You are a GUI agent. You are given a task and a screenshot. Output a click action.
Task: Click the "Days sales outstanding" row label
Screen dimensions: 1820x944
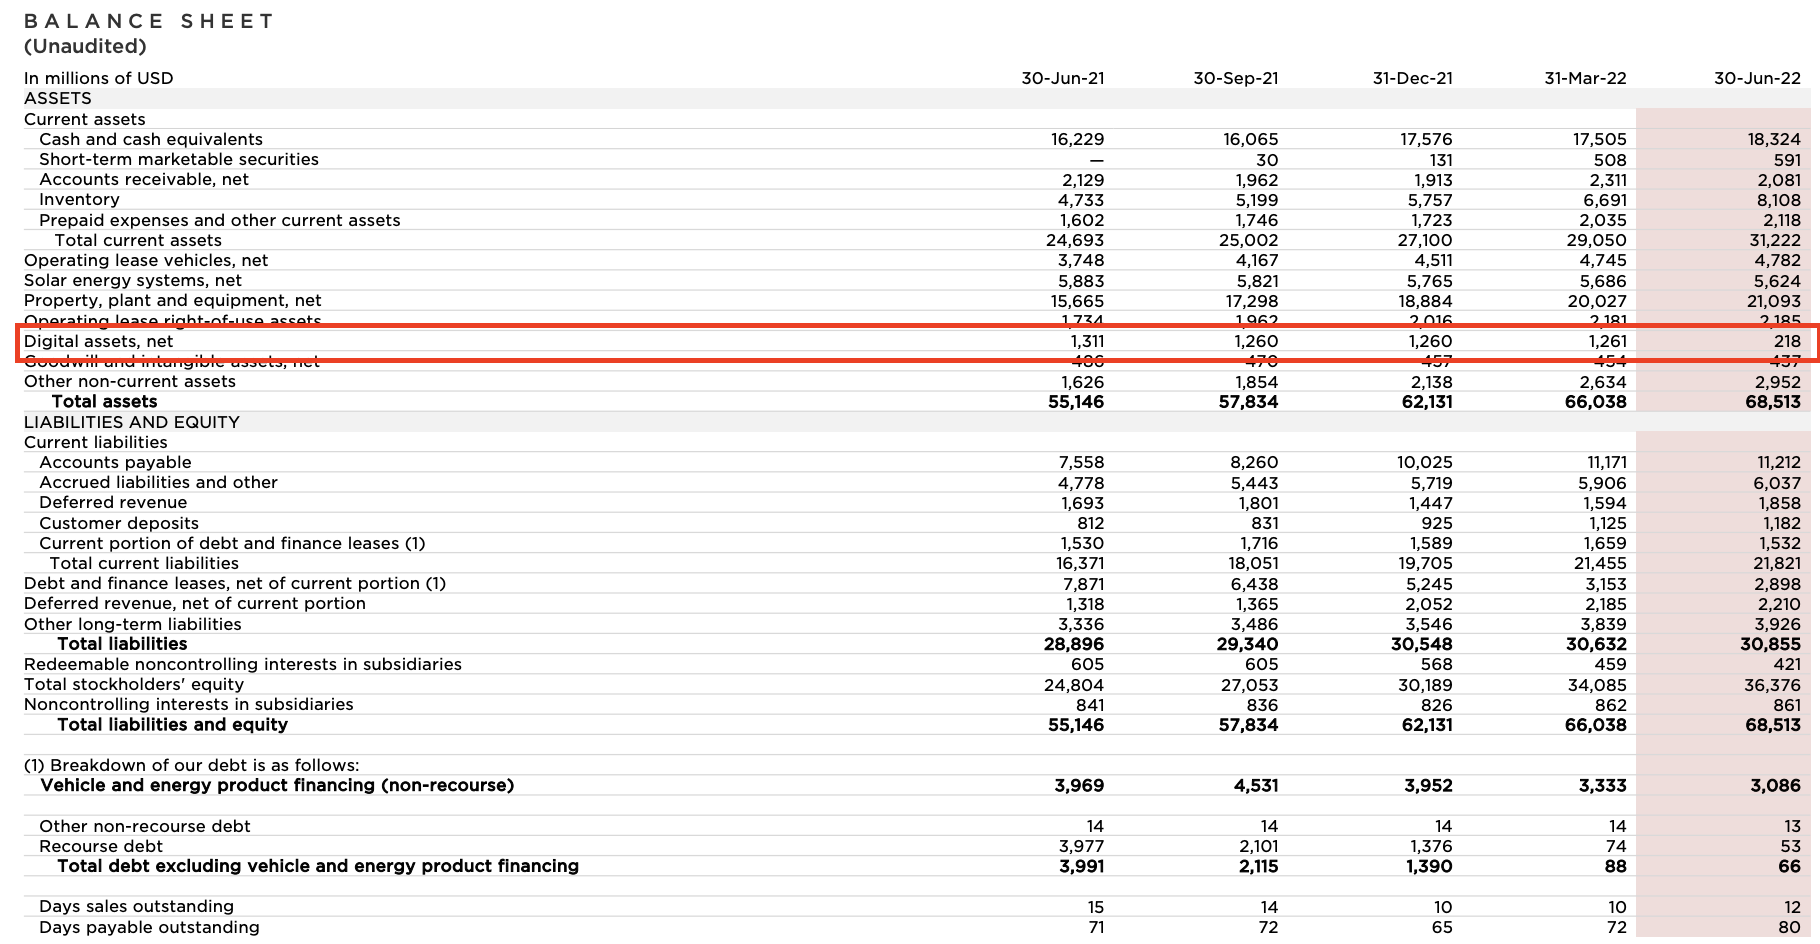136,906
